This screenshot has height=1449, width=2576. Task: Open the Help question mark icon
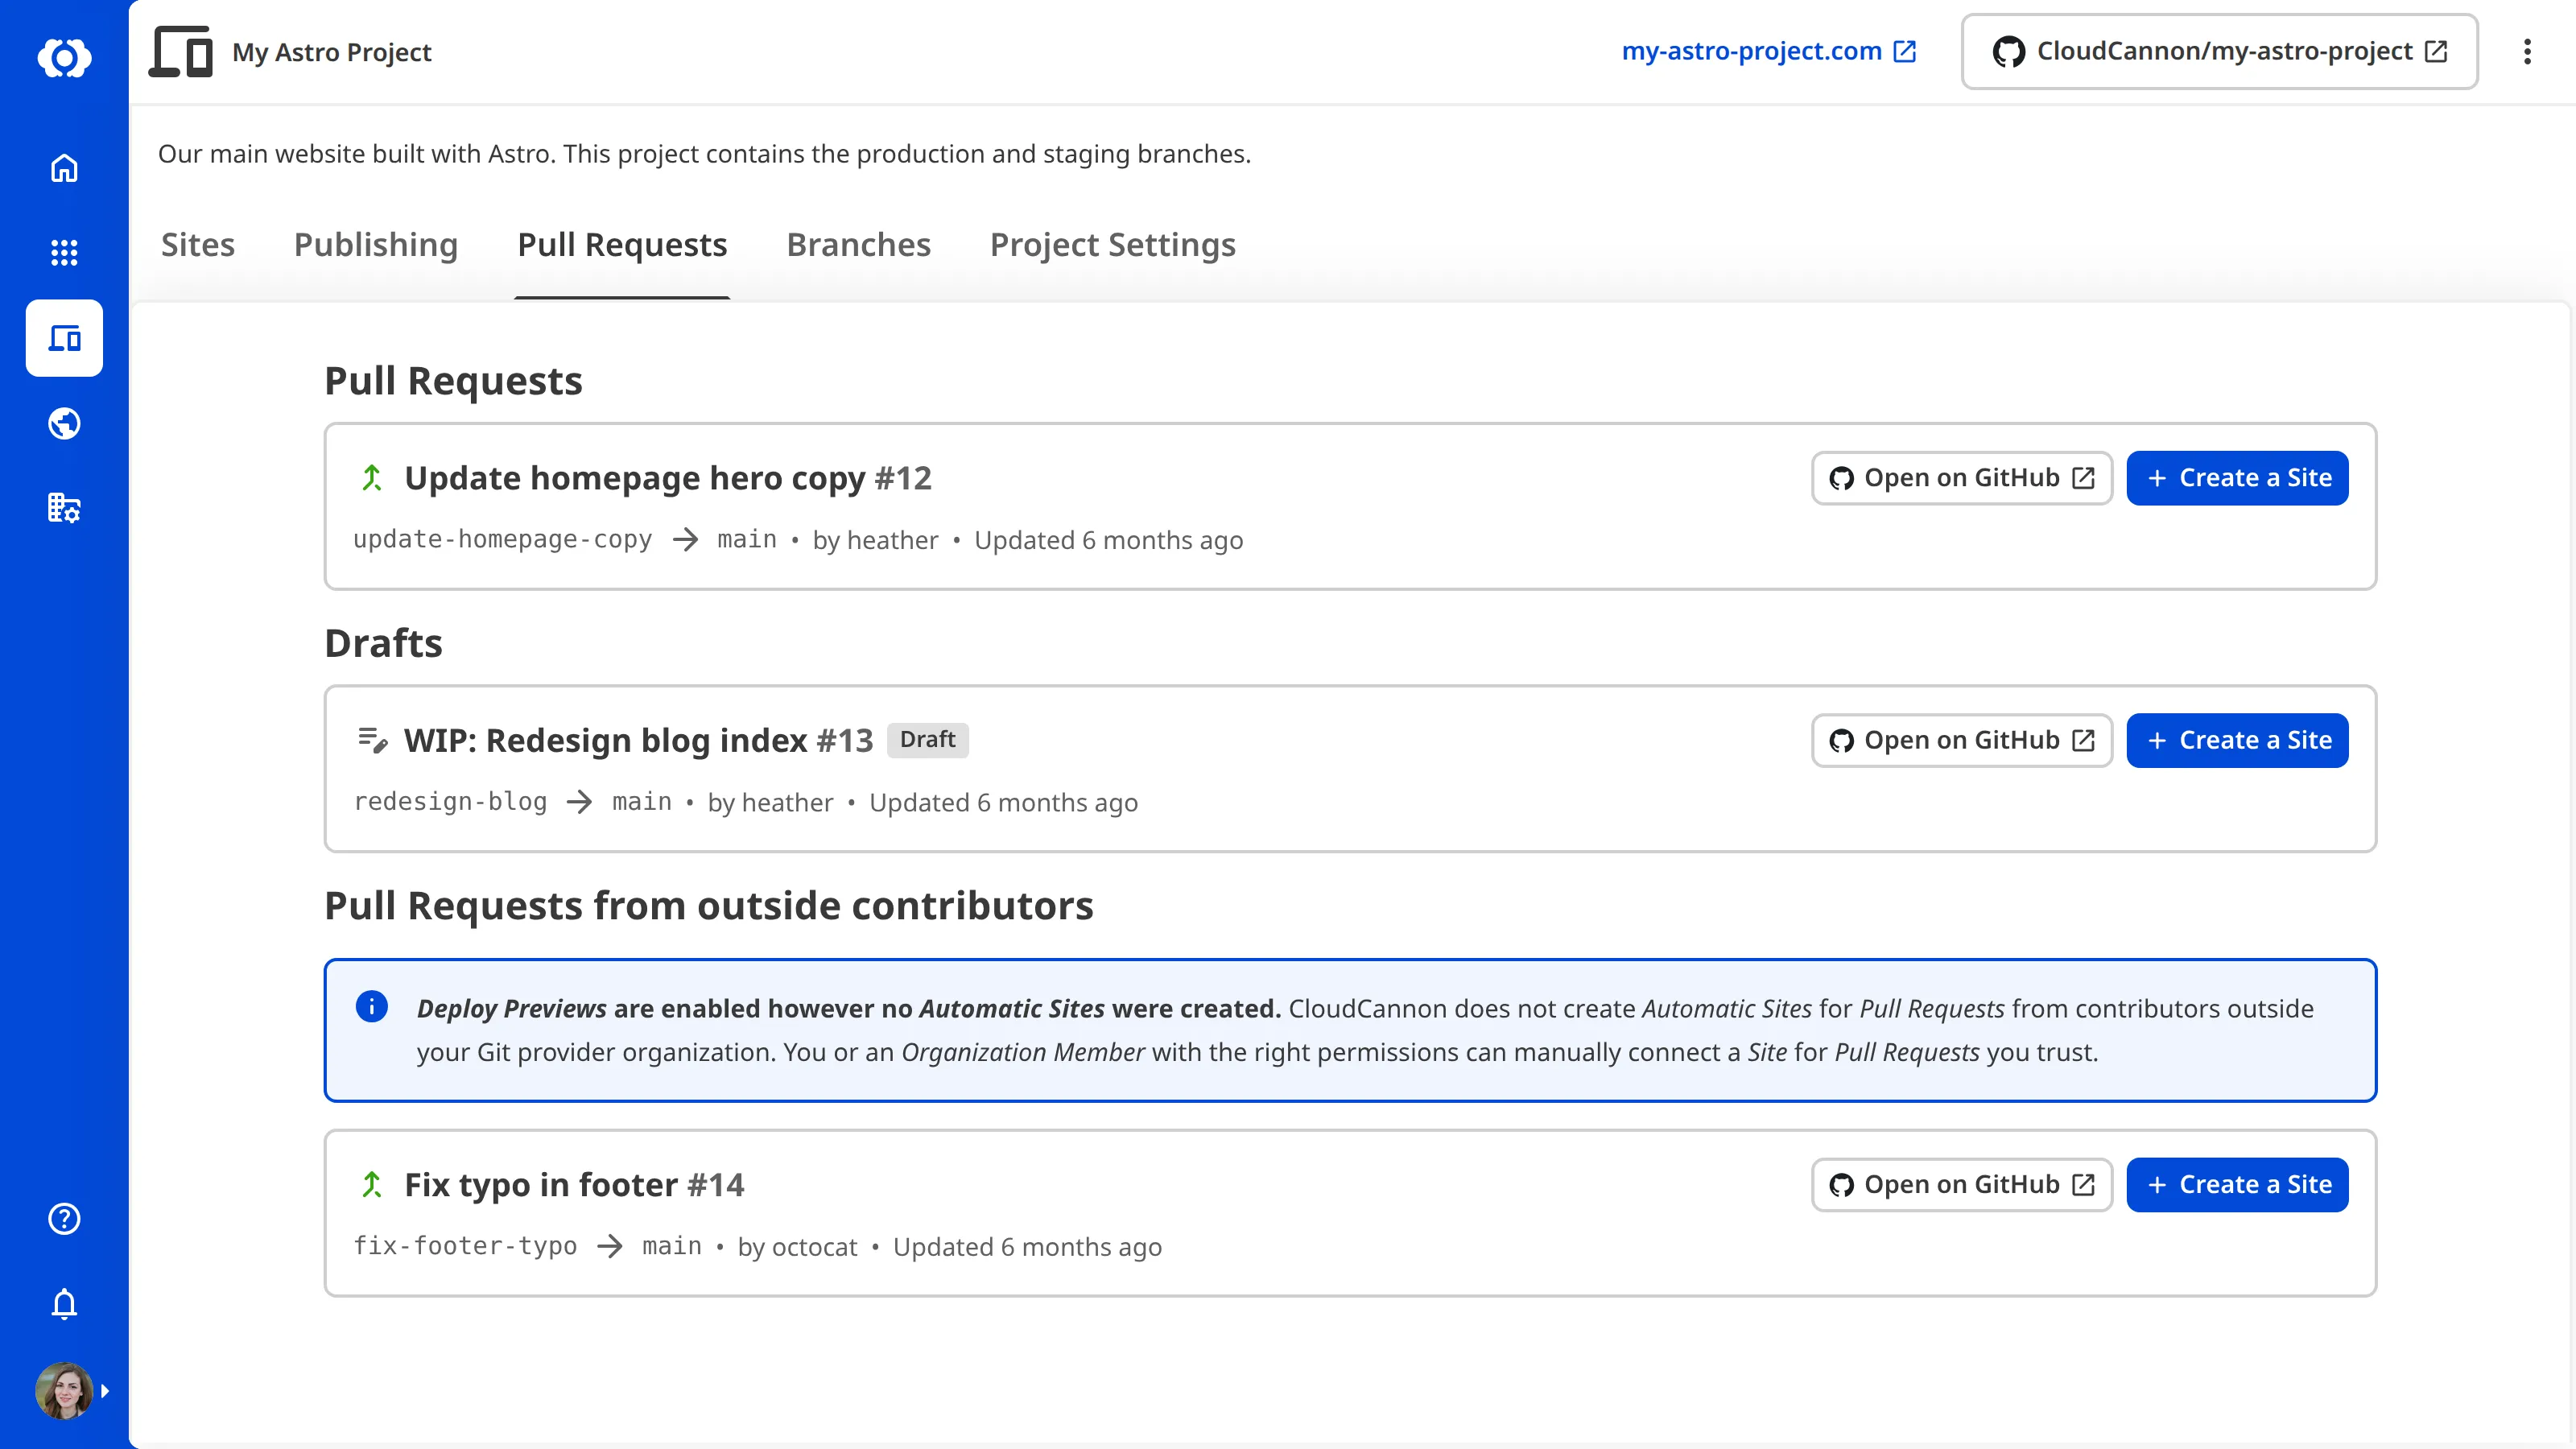[64, 1218]
